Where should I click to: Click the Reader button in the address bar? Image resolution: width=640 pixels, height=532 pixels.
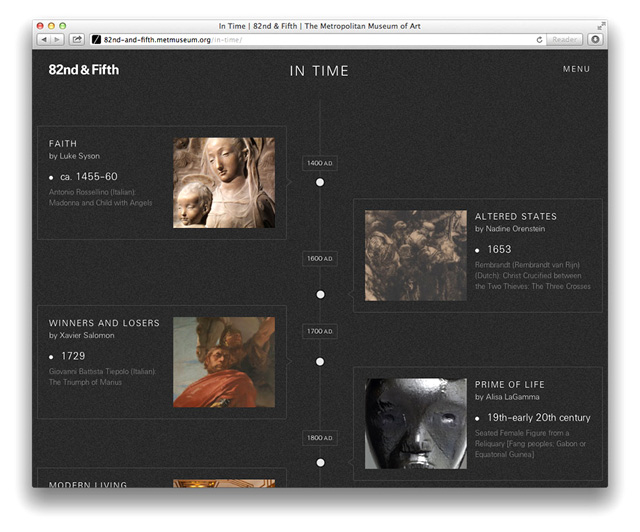565,39
